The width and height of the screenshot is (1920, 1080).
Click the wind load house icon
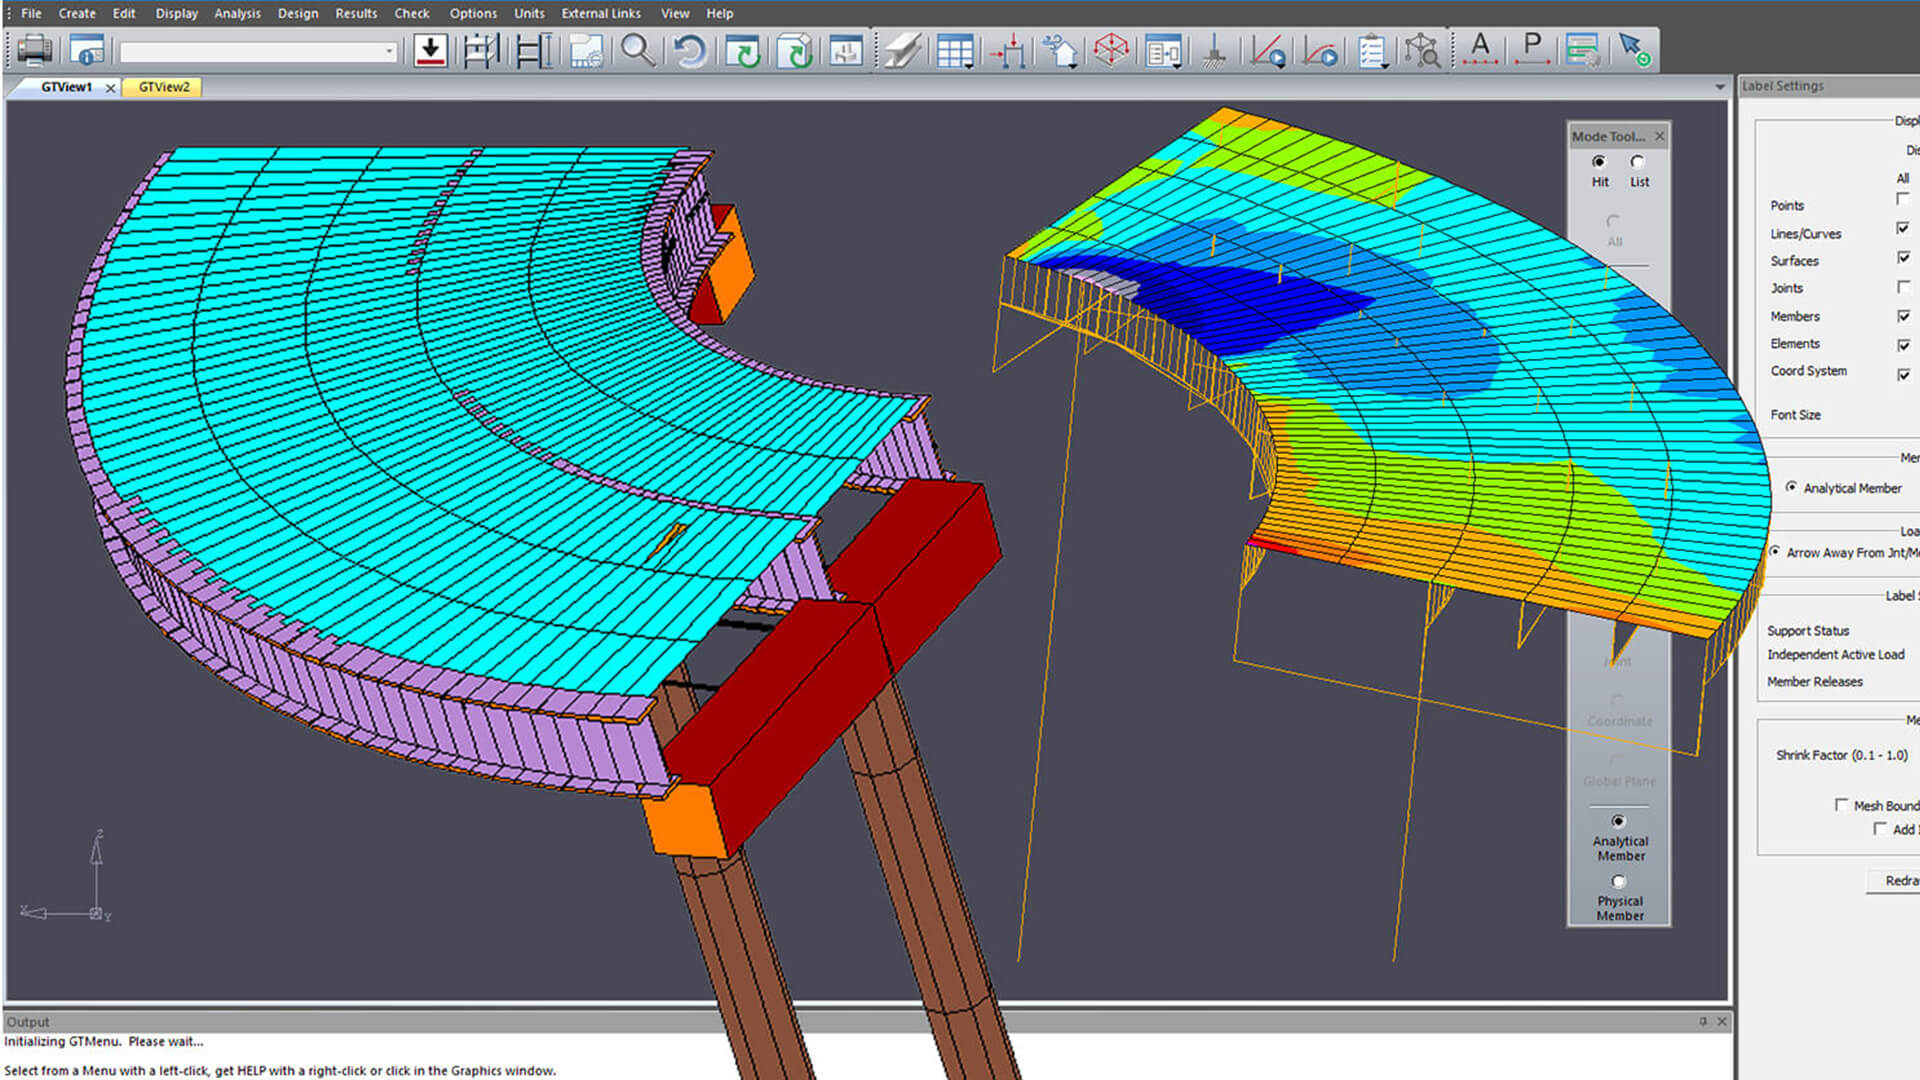tap(1059, 50)
